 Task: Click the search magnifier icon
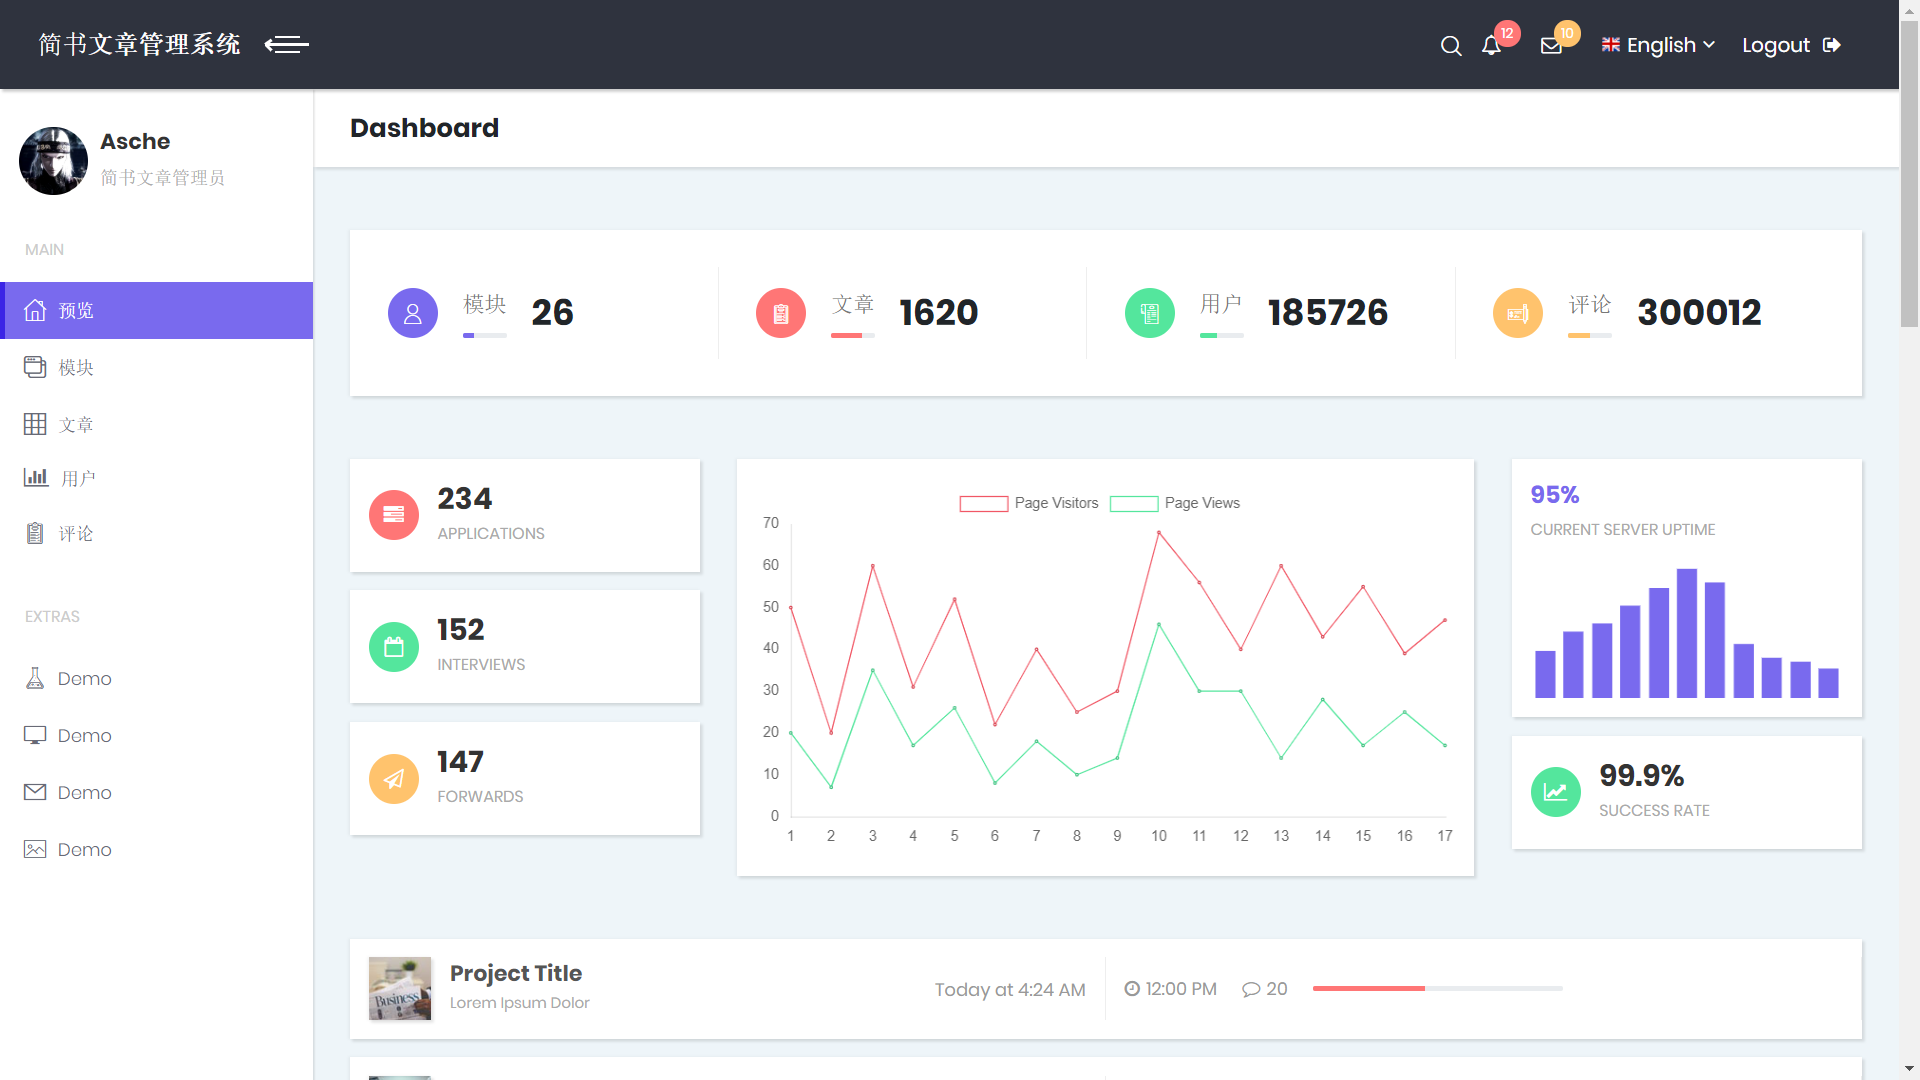tap(1450, 46)
